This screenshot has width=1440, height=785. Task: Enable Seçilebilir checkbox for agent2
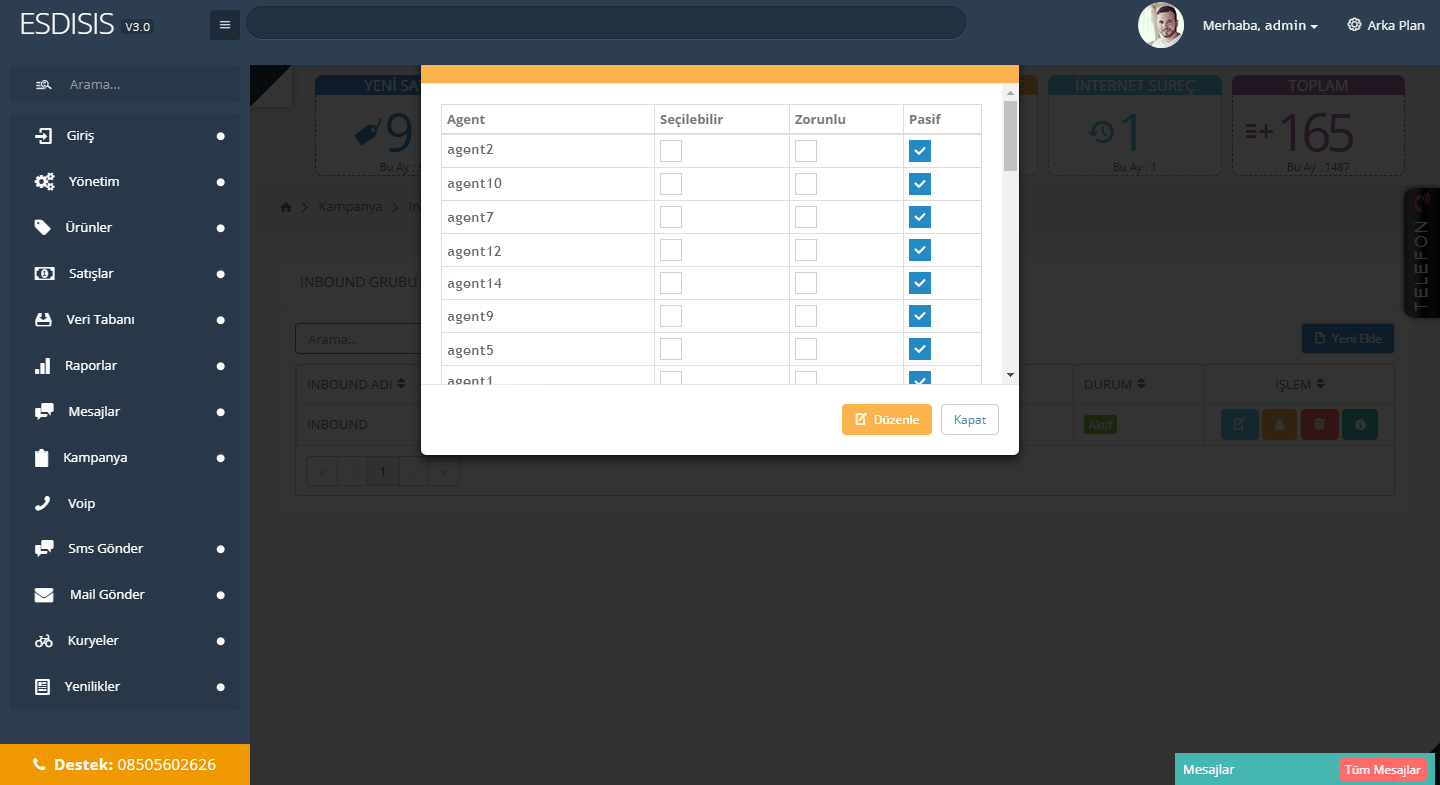tap(671, 151)
